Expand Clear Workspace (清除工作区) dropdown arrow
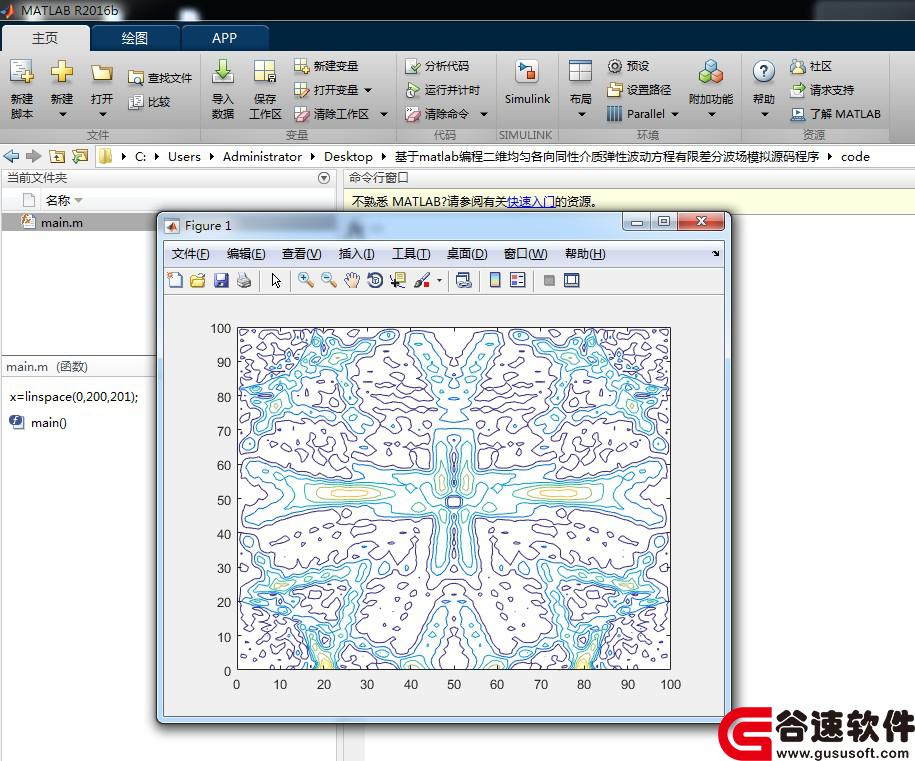 pyautogui.click(x=384, y=114)
